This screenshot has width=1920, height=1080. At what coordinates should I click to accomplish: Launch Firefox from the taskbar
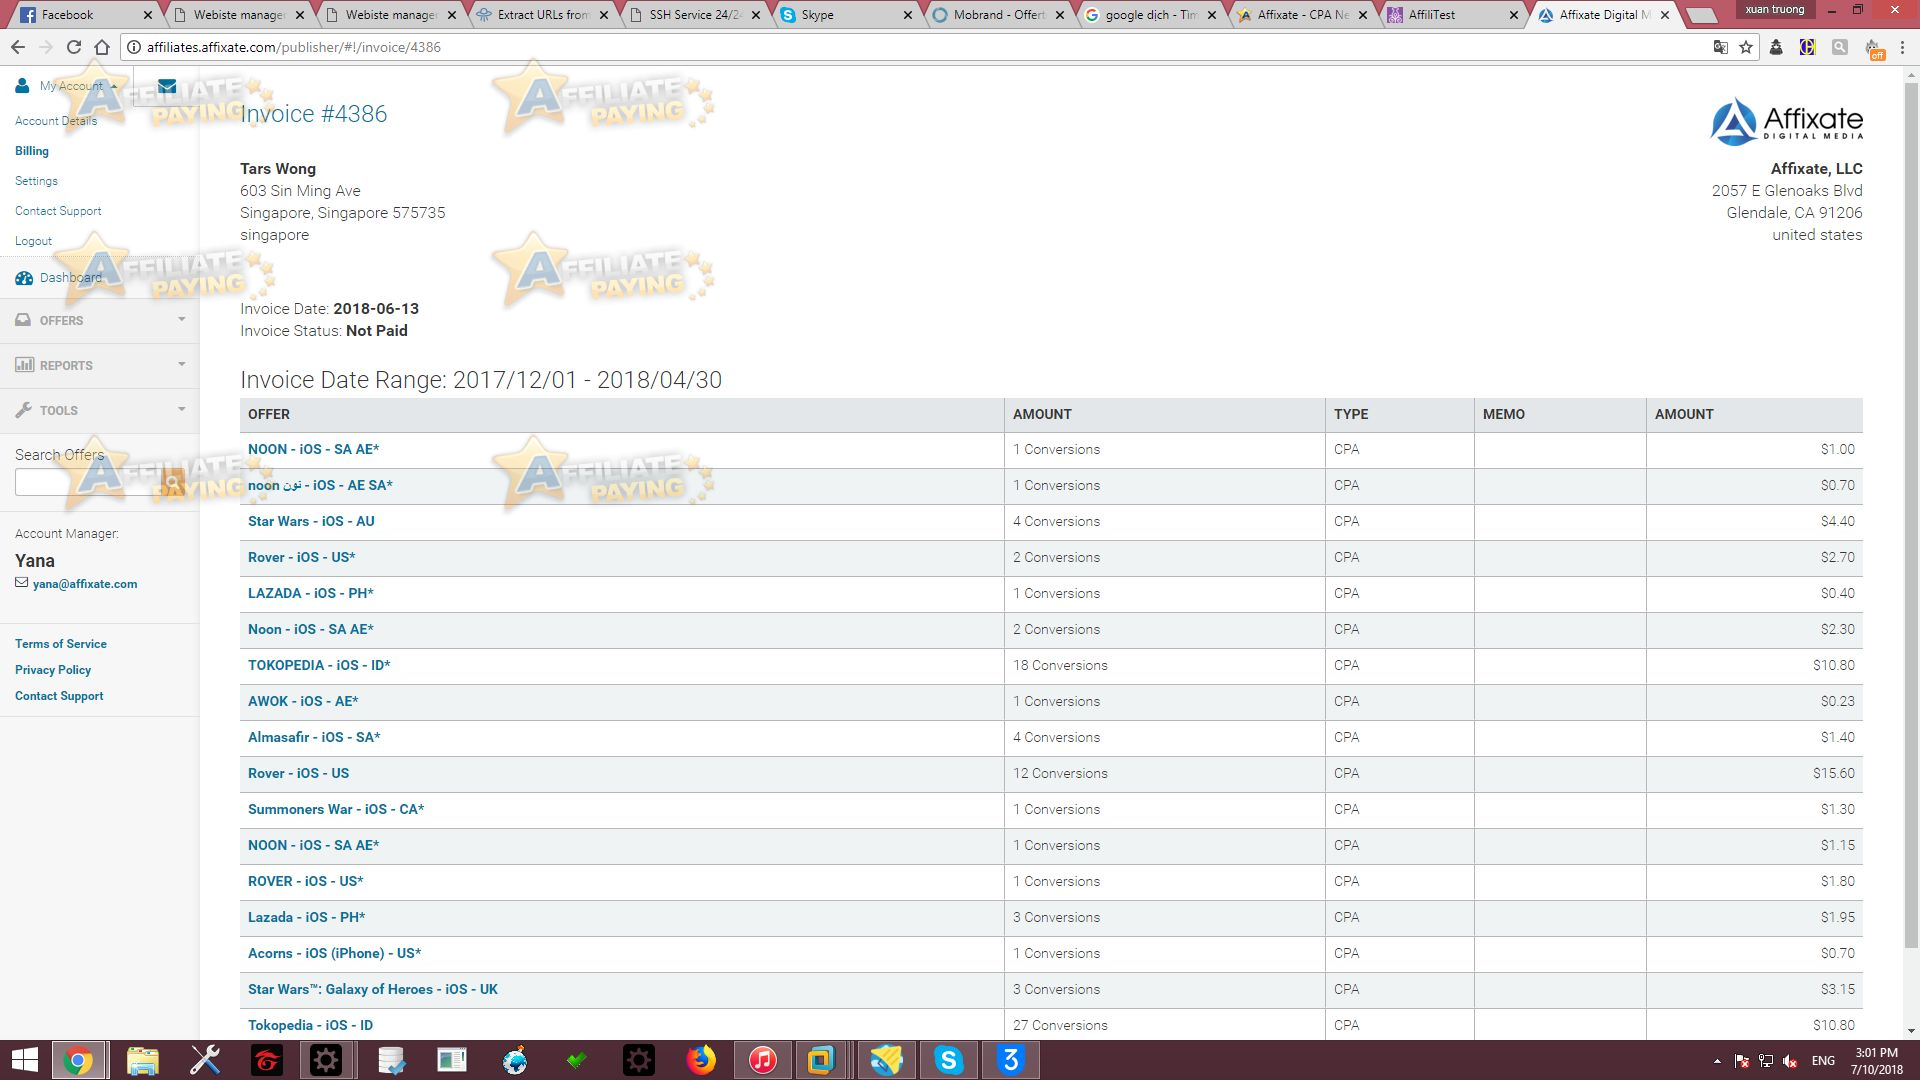click(701, 1060)
